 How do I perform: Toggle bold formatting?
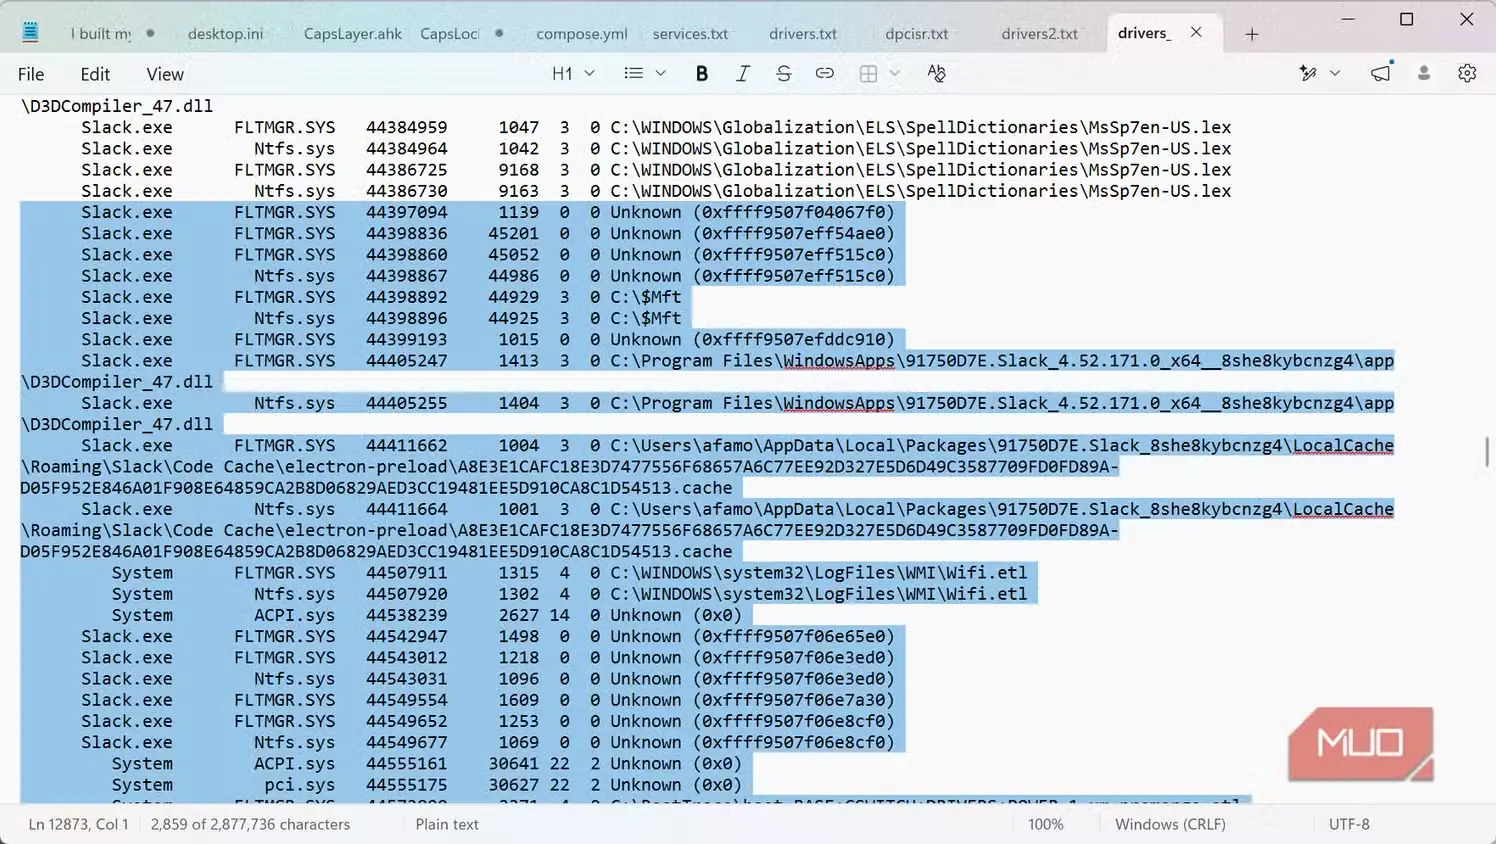702,73
